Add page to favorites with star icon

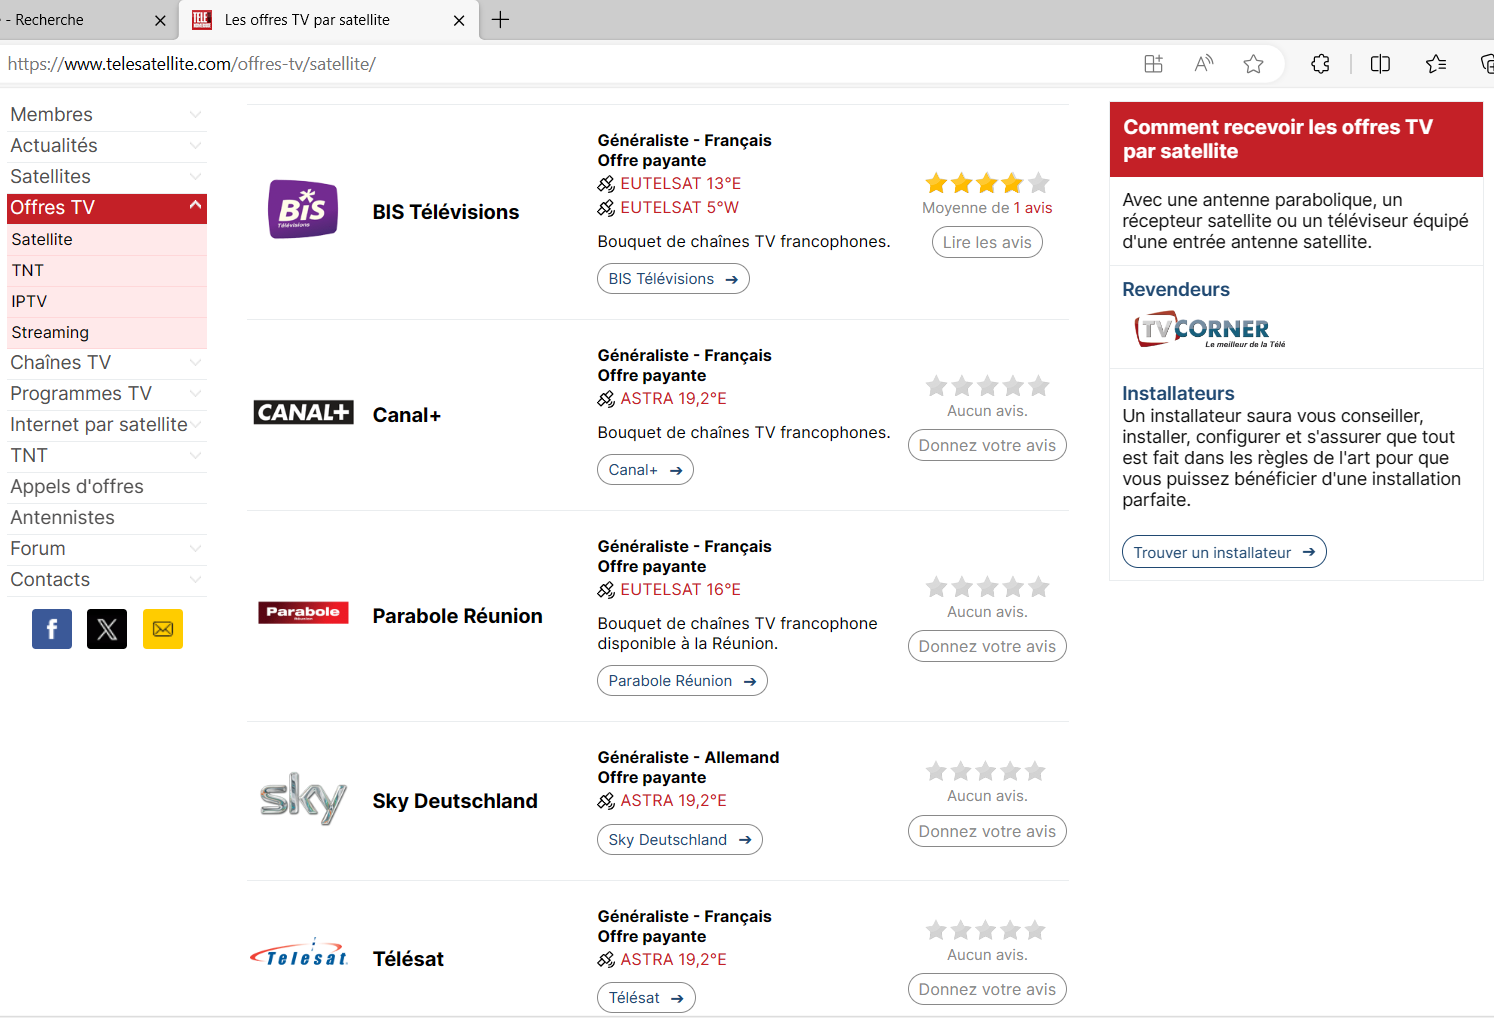click(x=1253, y=64)
